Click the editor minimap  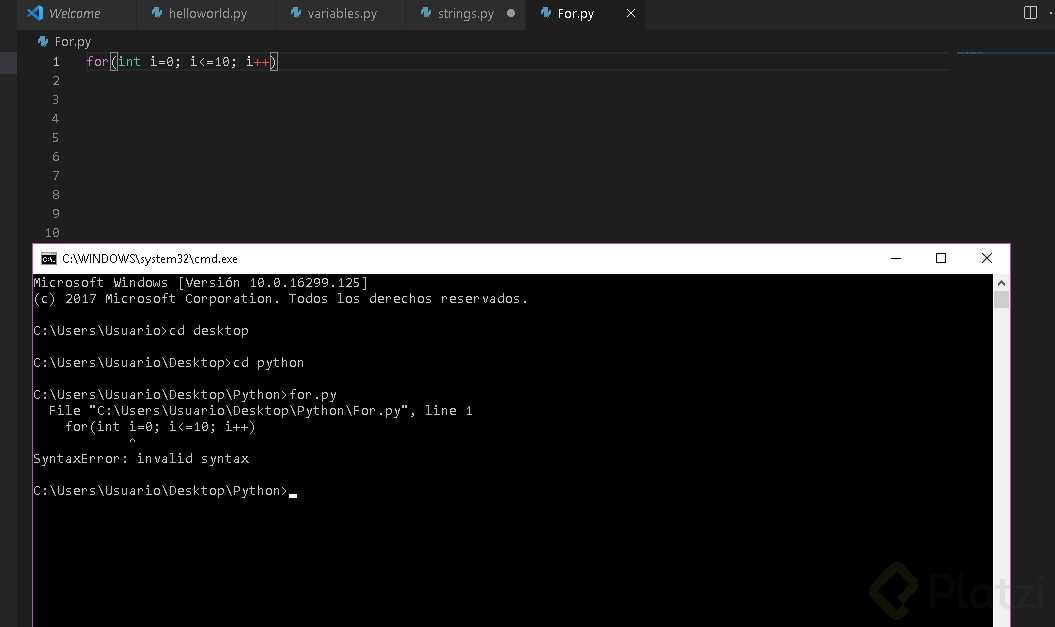pos(1005,52)
